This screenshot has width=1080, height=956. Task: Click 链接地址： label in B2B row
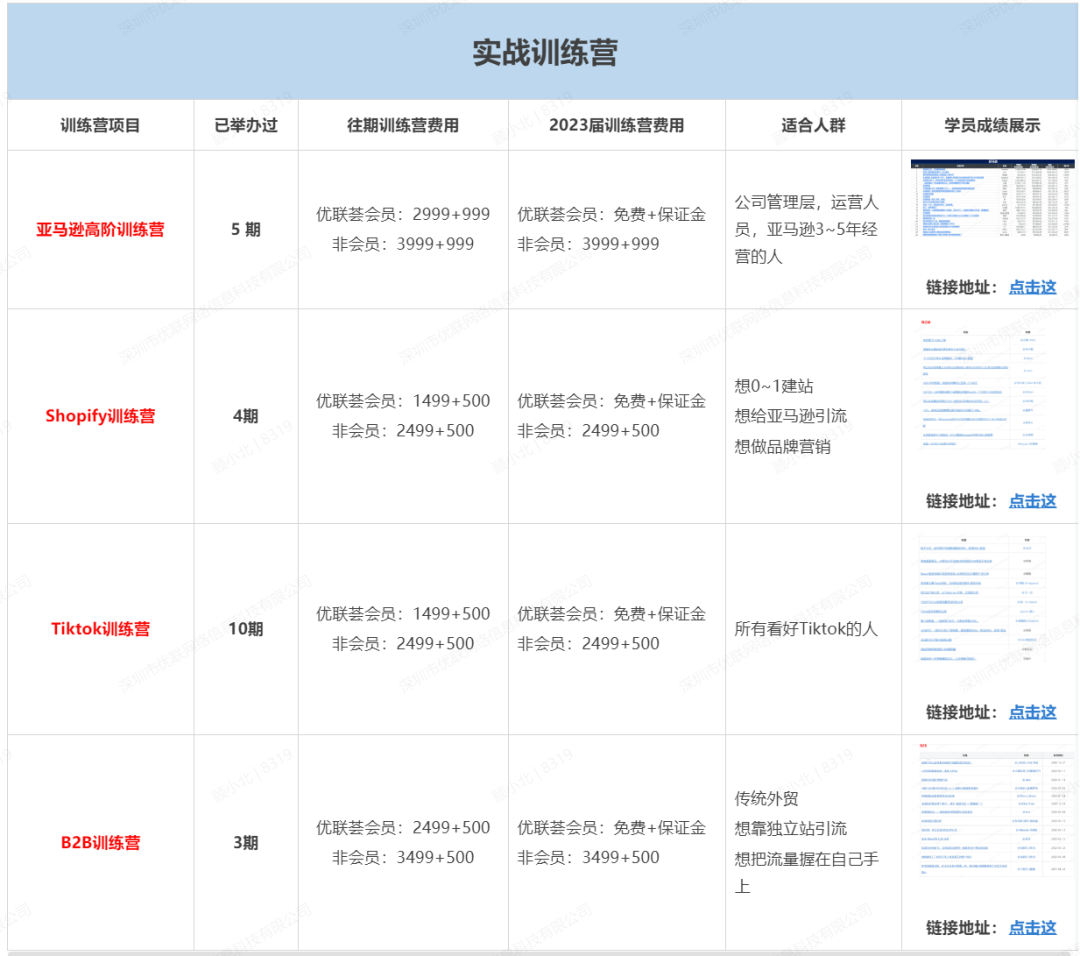pos(962,928)
